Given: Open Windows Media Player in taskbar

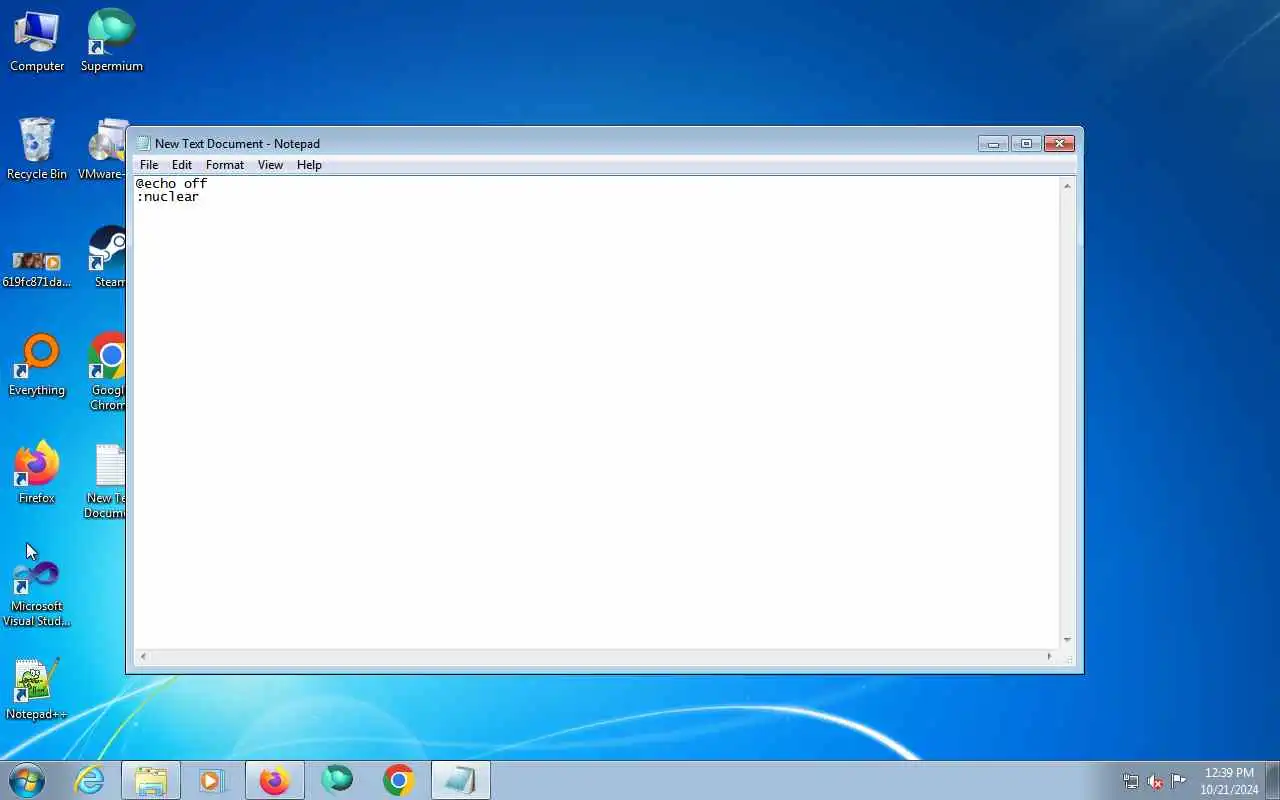Looking at the screenshot, I should pos(212,780).
